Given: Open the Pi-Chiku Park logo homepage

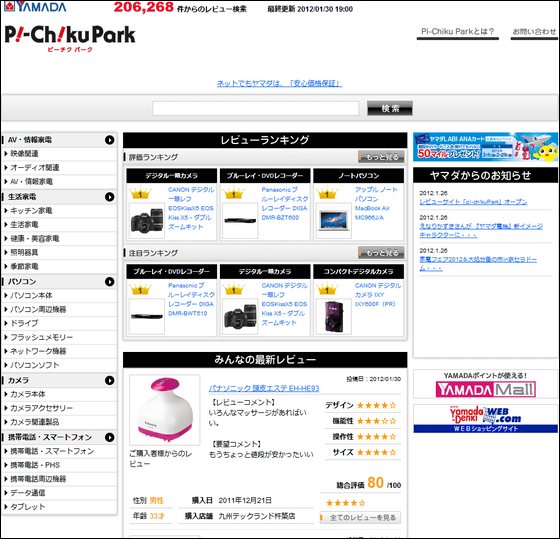Looking at the screenshot, I should pyautogui.click(x=70, y=38).
